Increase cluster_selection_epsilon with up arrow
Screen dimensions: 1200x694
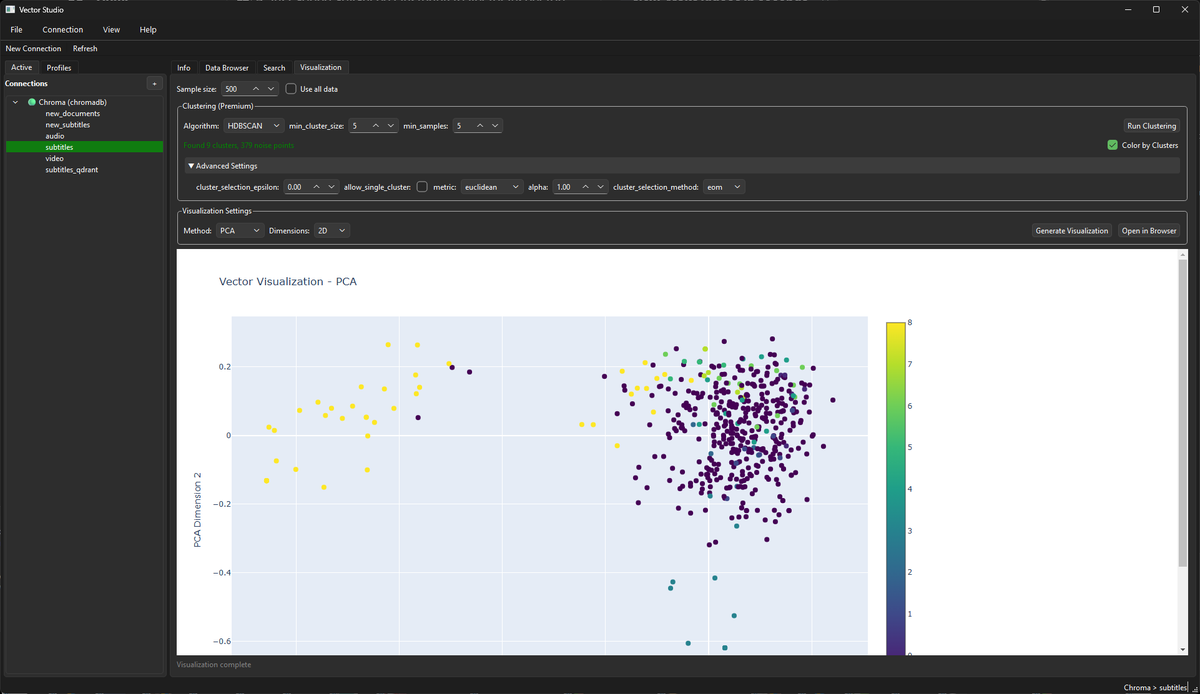pos(316,187)
